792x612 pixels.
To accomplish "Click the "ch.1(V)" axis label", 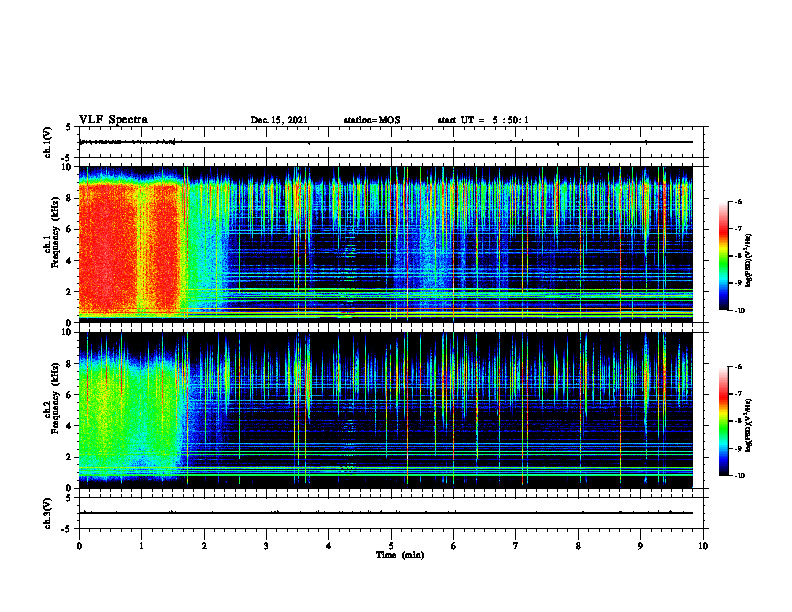I will (47, 142).
